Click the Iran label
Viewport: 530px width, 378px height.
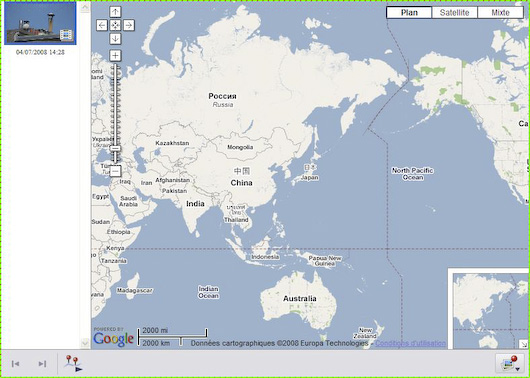[x=146, y=183]
